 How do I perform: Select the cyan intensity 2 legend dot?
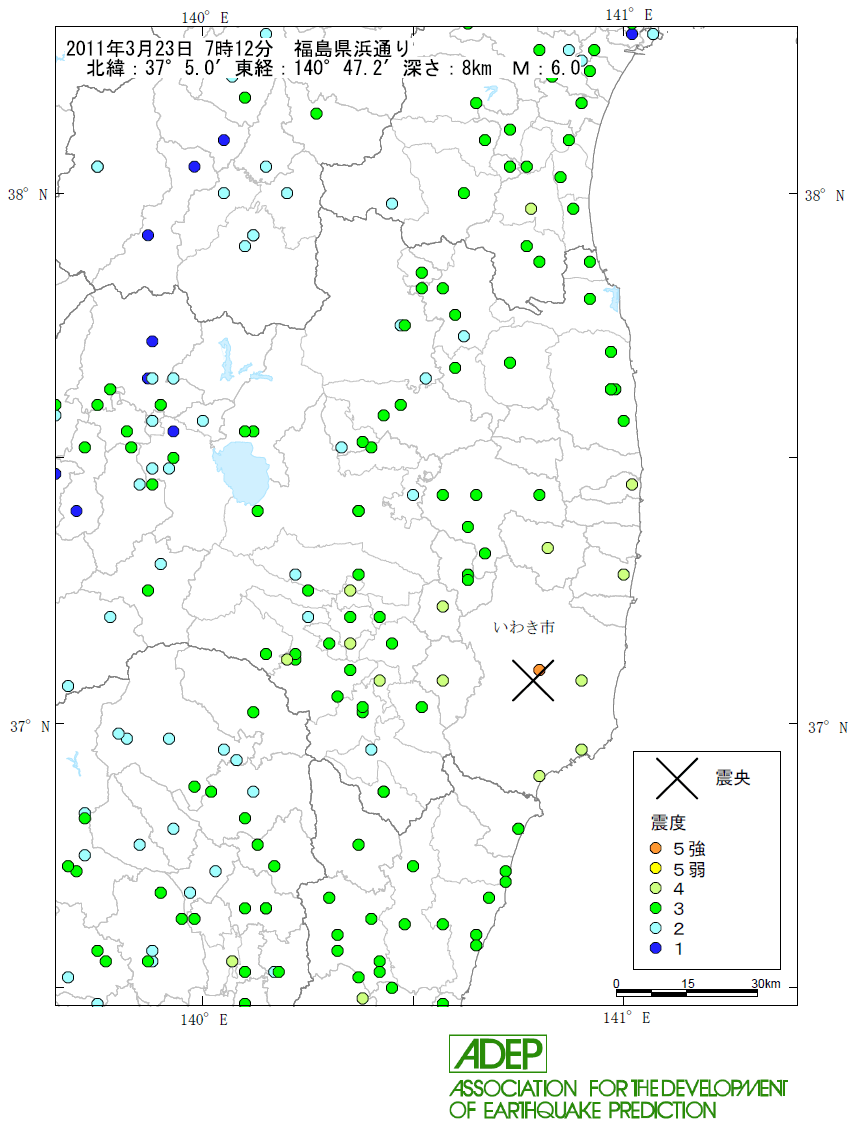click(x=656, y=929)
